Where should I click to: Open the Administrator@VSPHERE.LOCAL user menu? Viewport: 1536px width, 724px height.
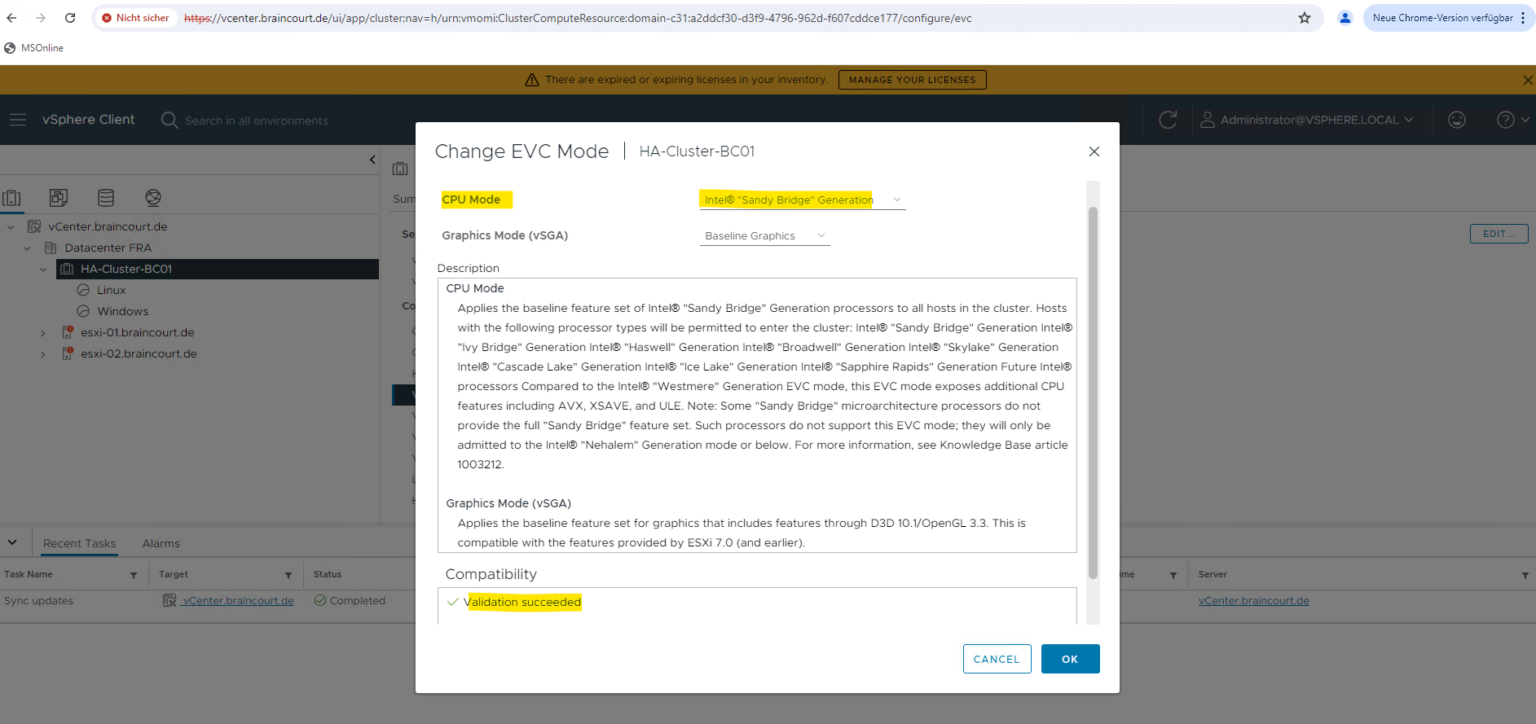pyautogui.click(x=1308, y=119)
